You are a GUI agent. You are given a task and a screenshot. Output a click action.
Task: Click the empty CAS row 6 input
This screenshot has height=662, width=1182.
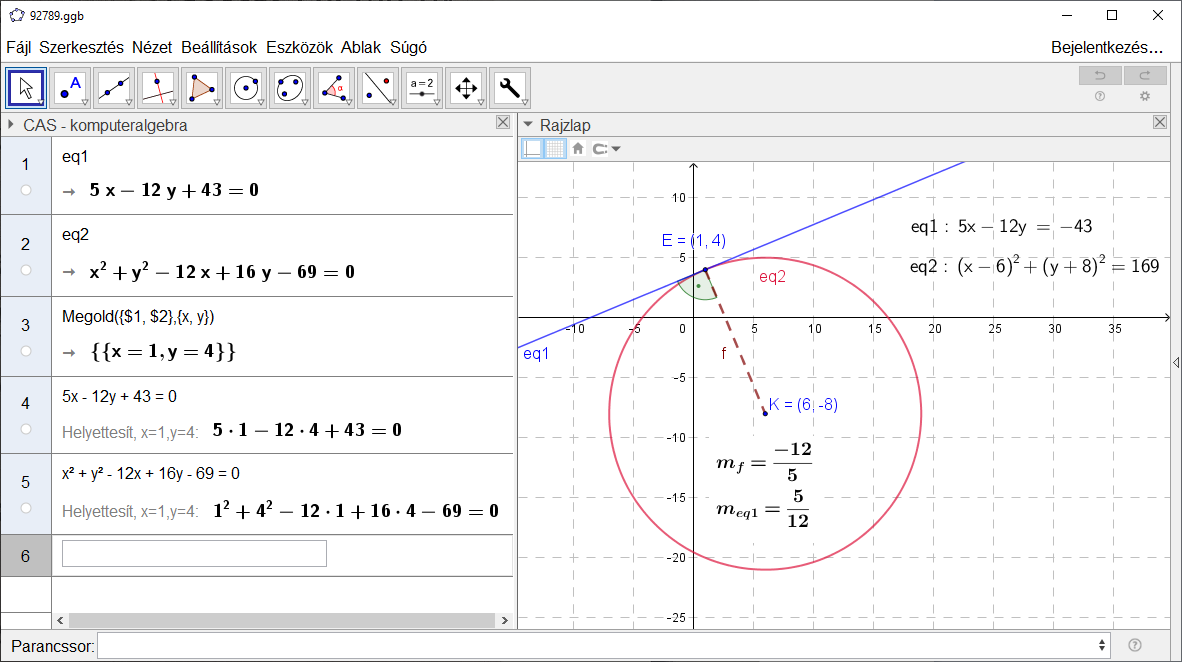(194, 553)
